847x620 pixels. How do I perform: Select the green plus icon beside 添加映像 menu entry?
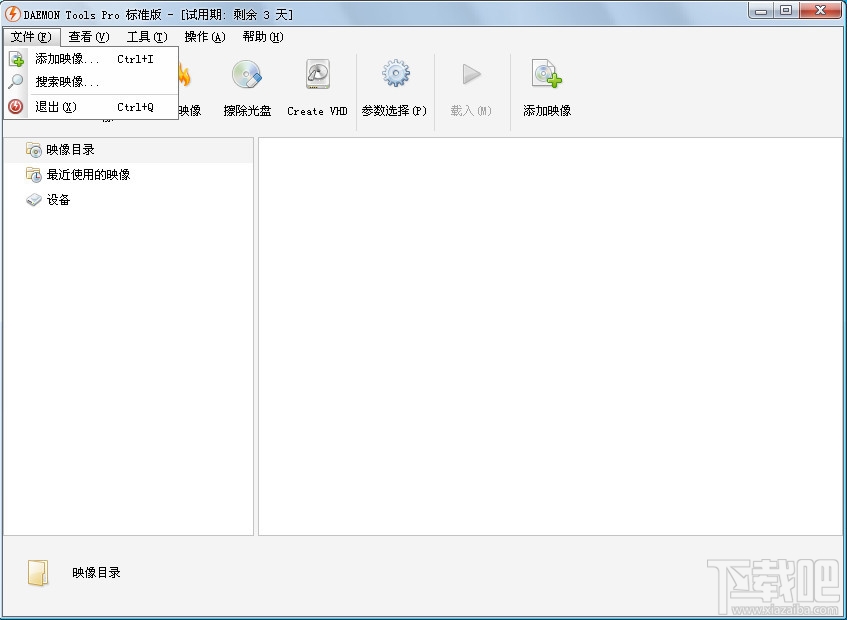click(17, 58)
